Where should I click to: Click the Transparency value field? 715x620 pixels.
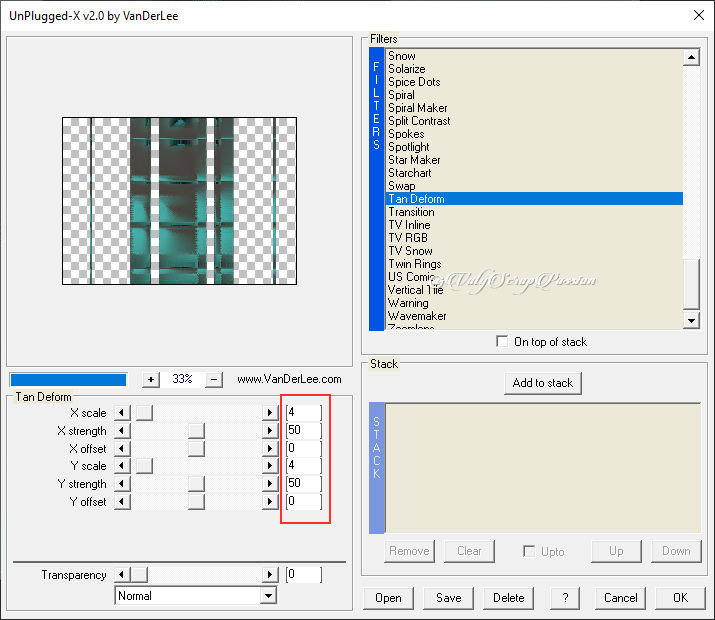[x=304, y=574]
